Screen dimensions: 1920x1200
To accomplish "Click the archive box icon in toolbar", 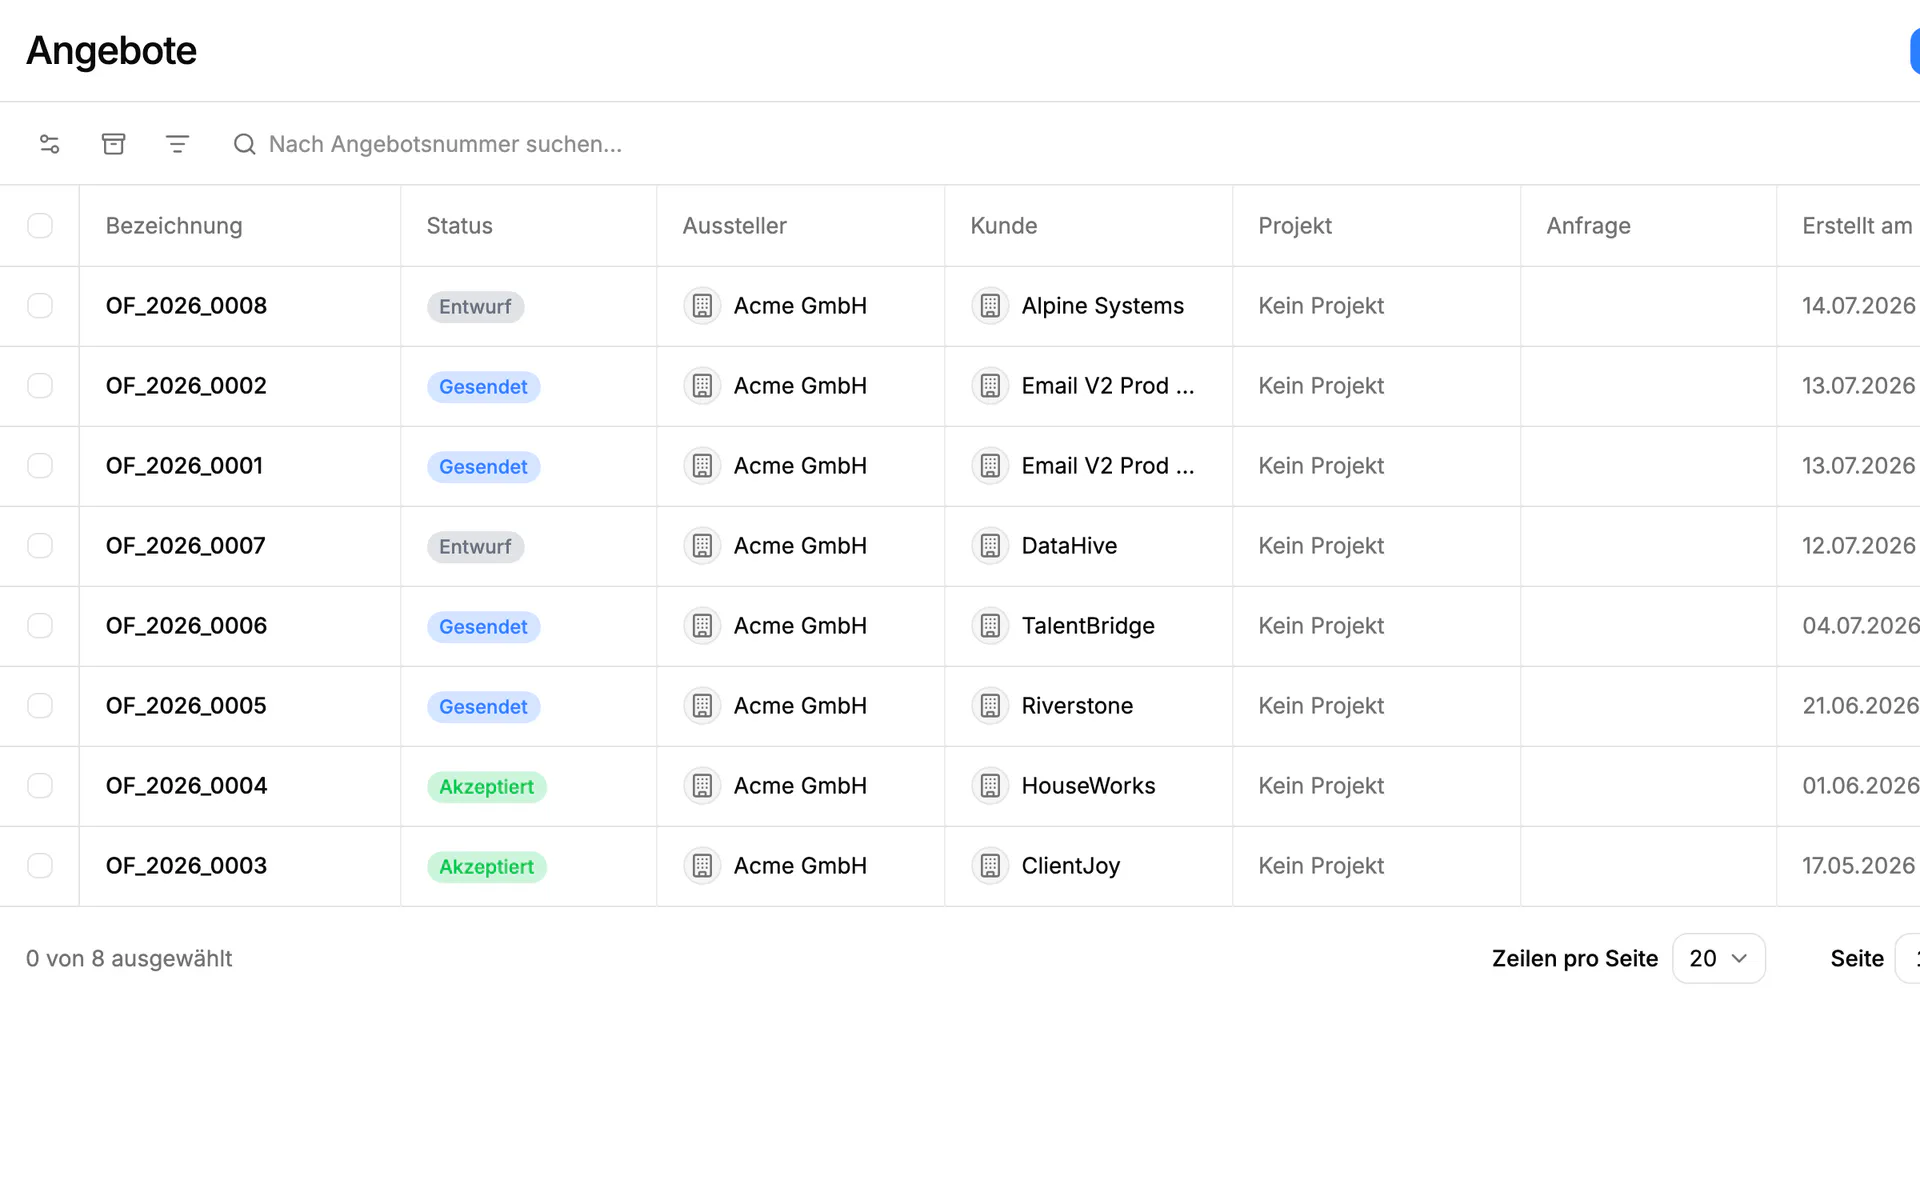I will click(114, 144).
